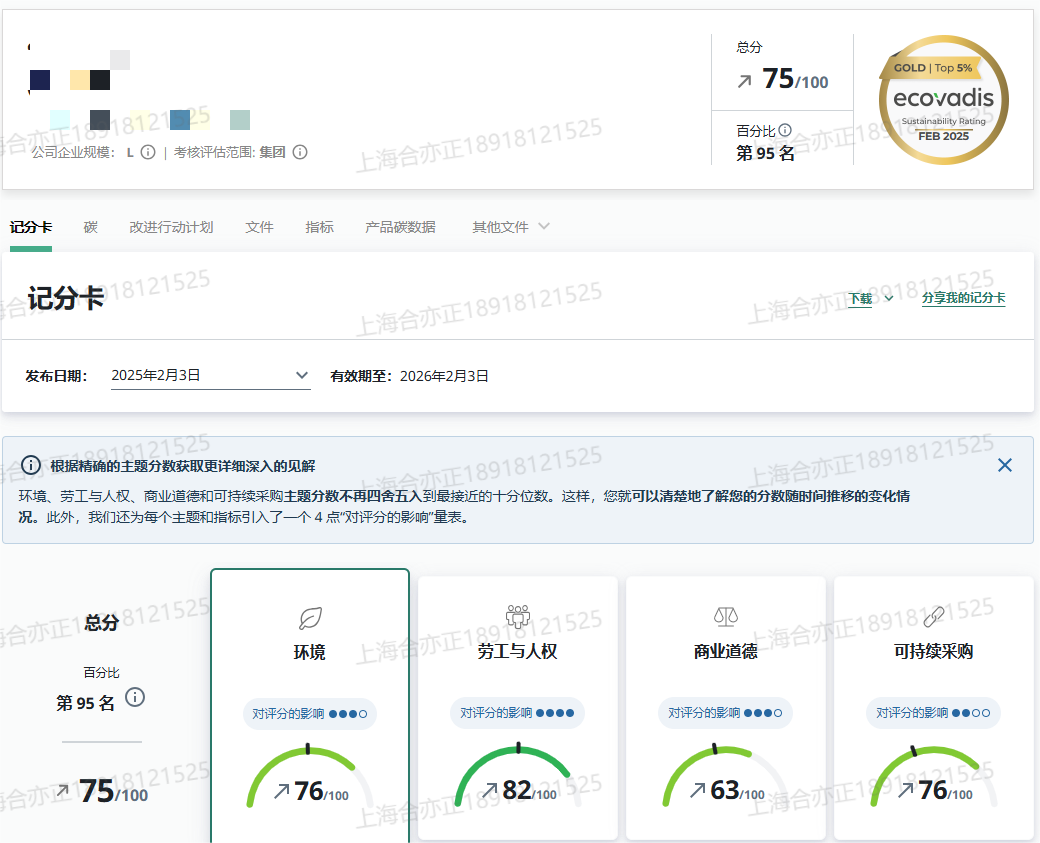Open the 改进行动计划 tab

point(171,227)
